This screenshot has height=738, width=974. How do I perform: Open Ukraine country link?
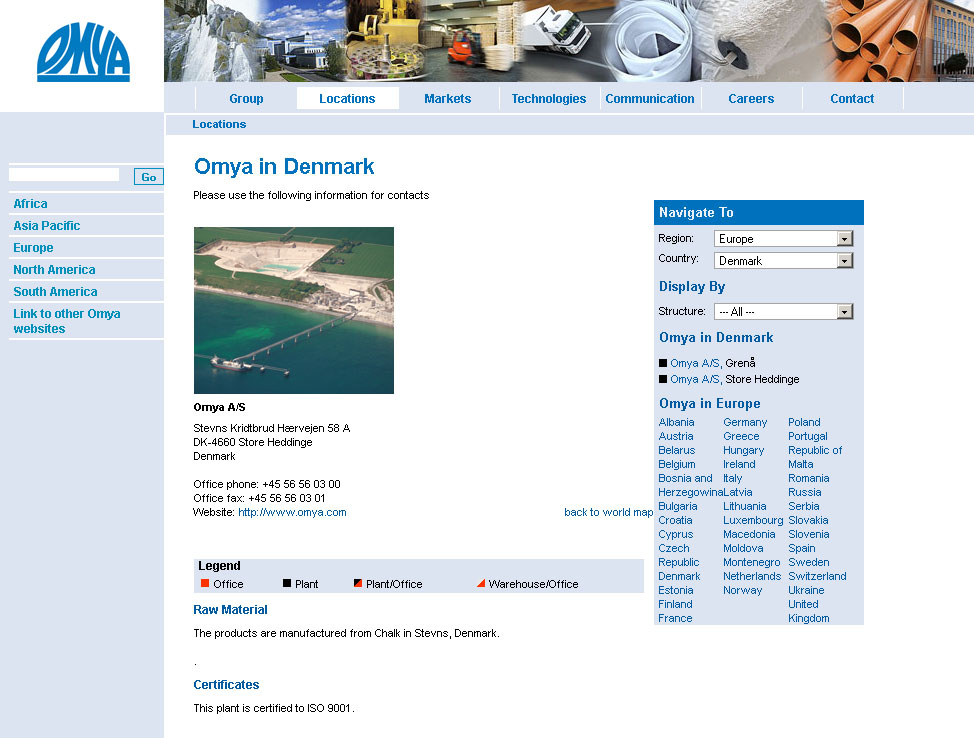coord(806,590)
